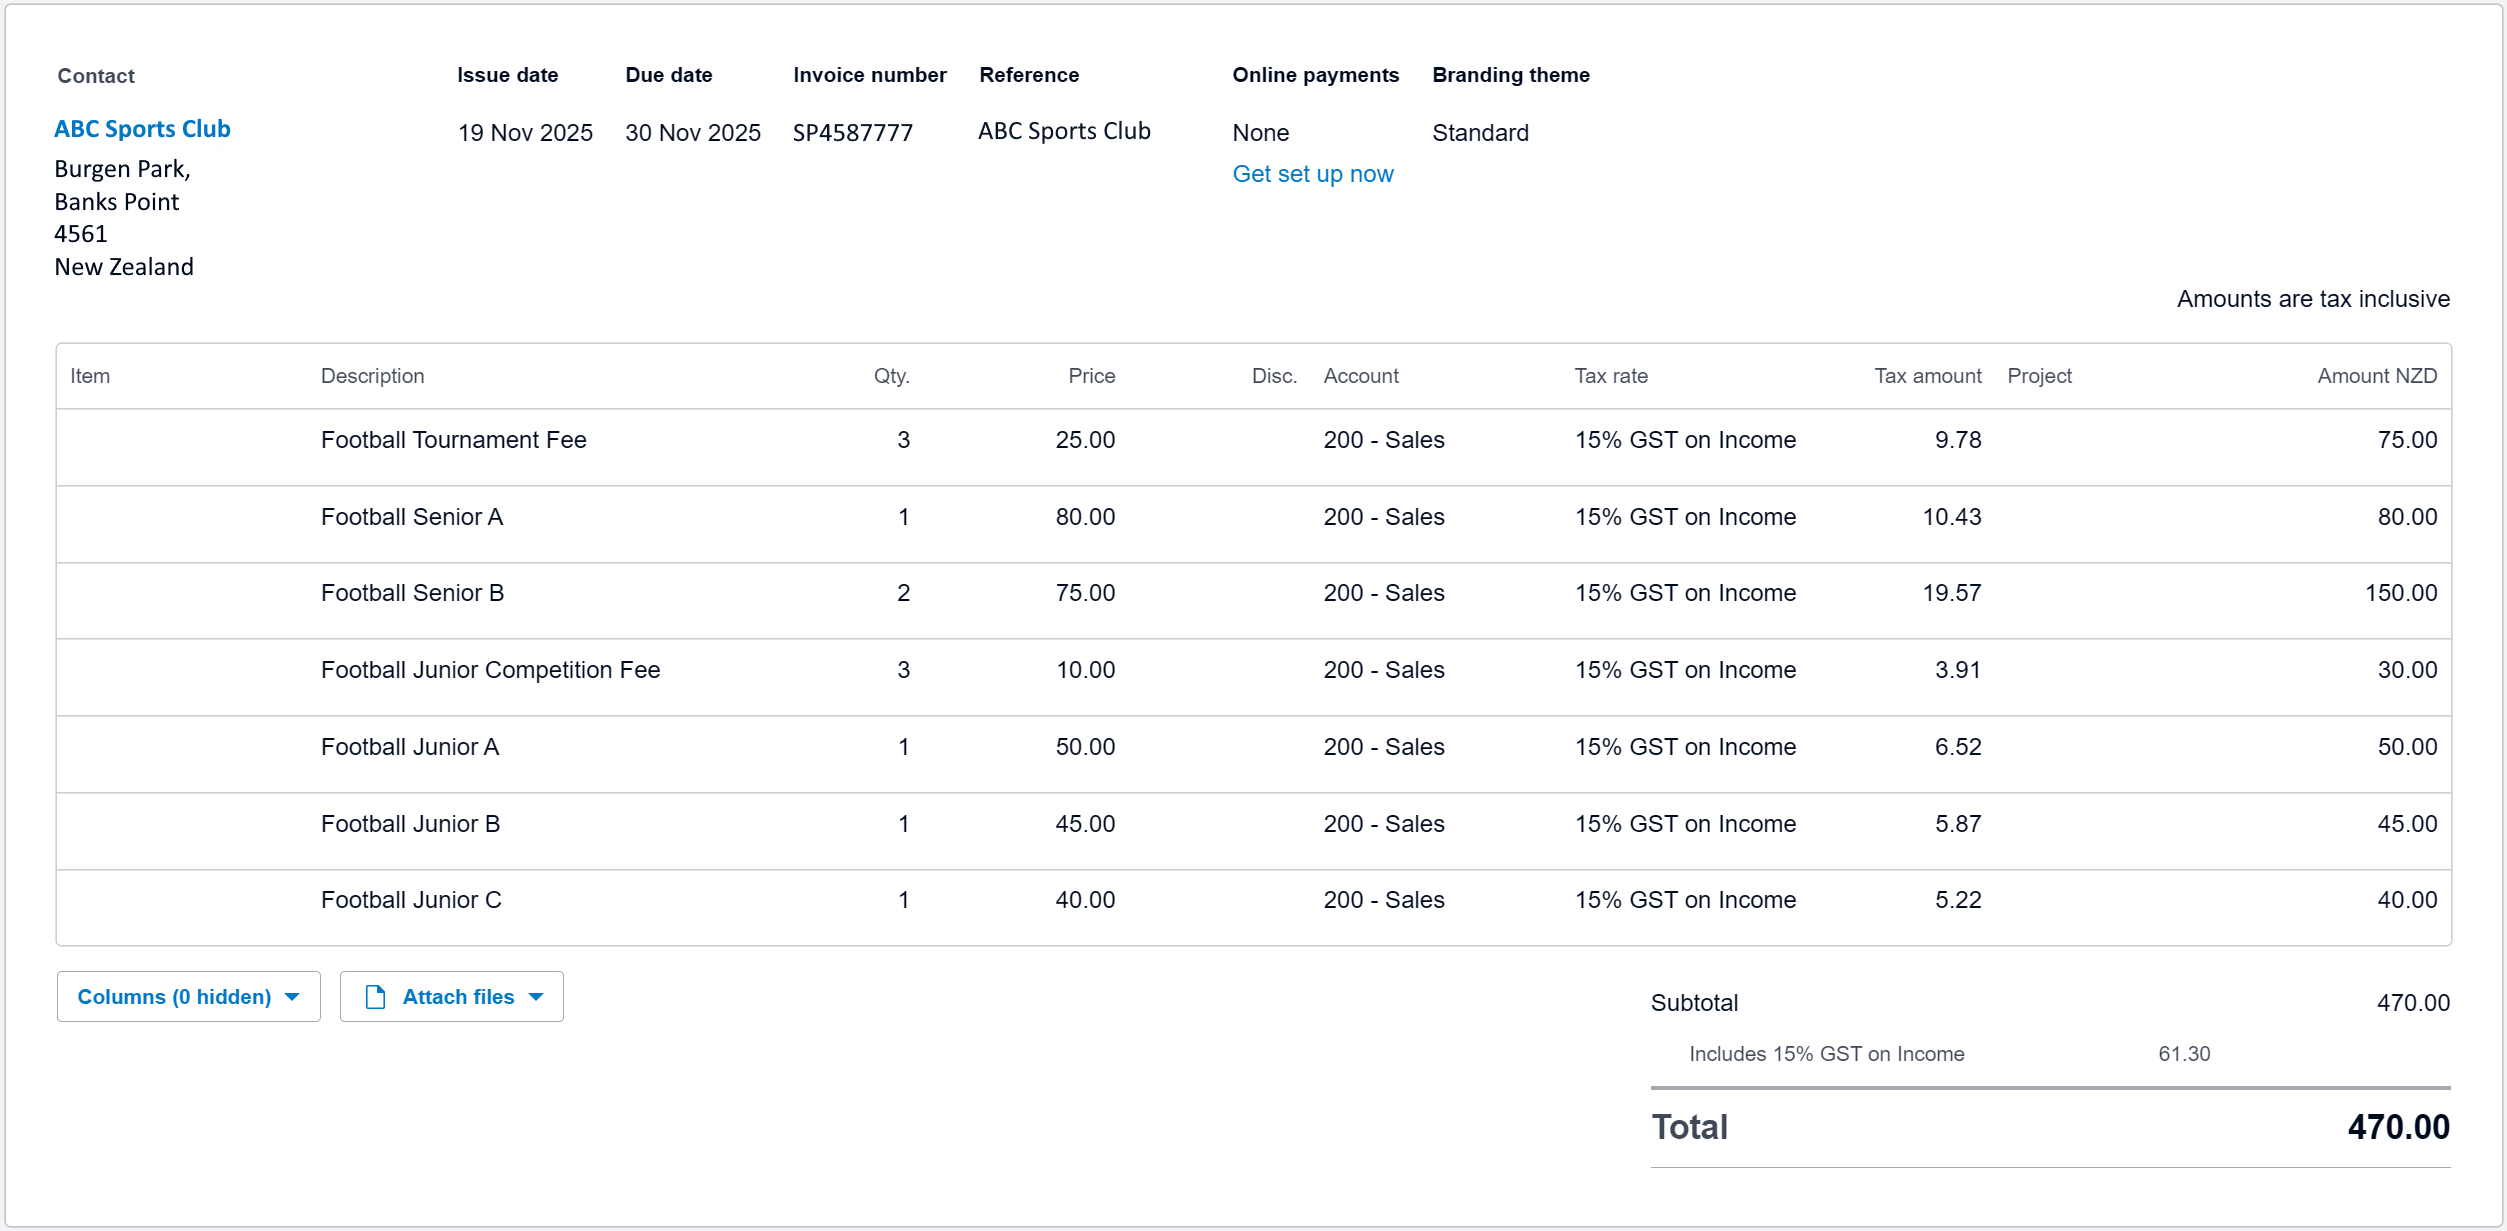This screenshot has height=1231, width=2507.
Task: Click the invoice number SP4587777
Action: click(x=852, y=133)
